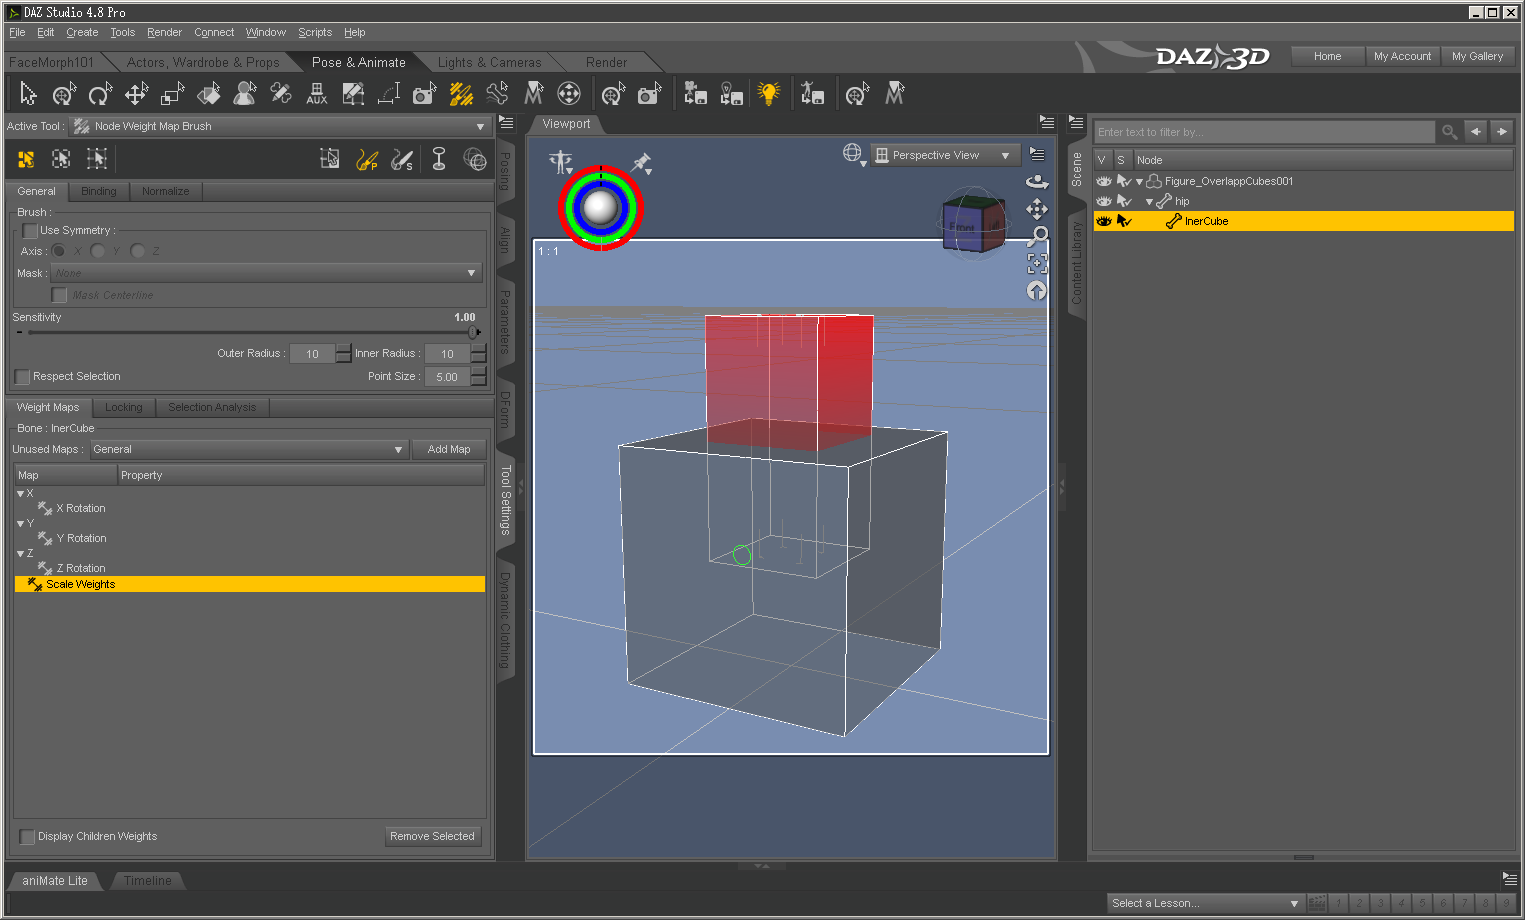Switch to the Locking tab
Image resolution: width=1525 pixels, height=920 pixels.
124,407
